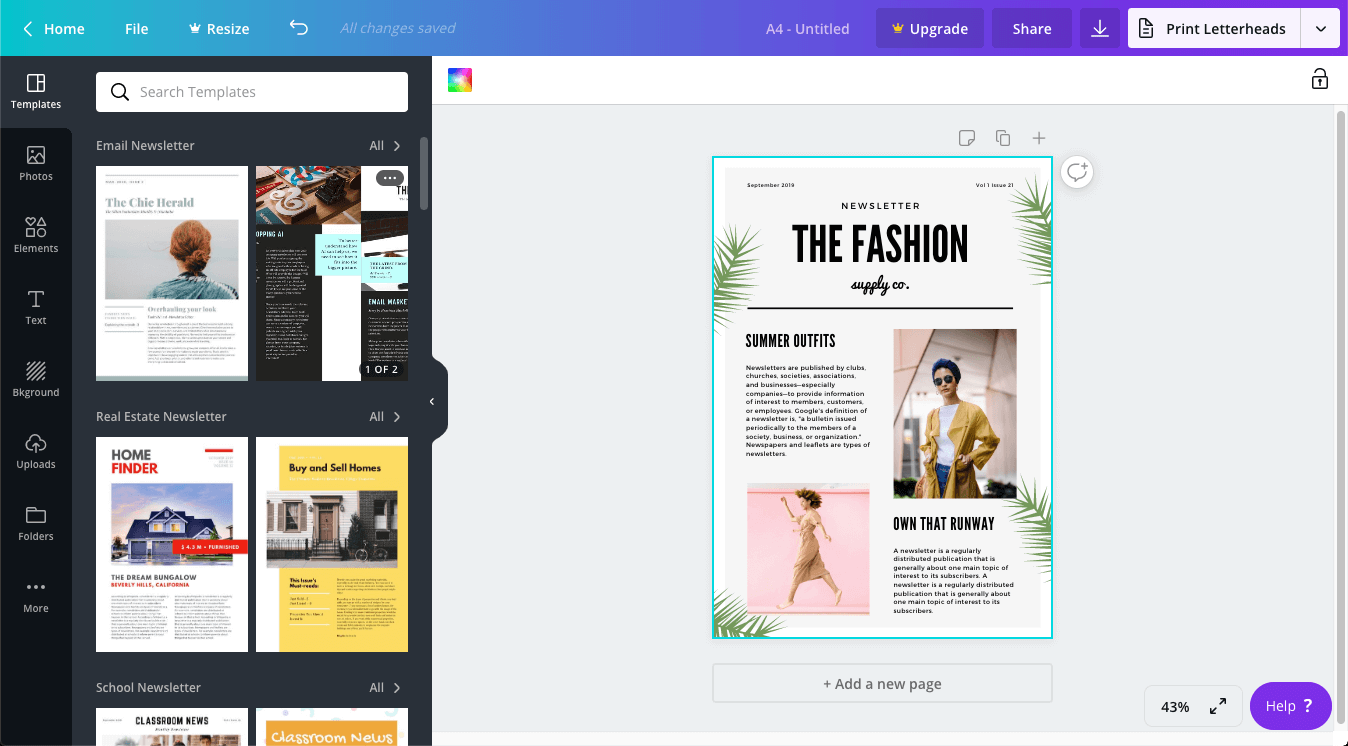This screenshot has height=746, width=1348.
Task: Click the School Newsletter category heading
Action: point(148,688)
